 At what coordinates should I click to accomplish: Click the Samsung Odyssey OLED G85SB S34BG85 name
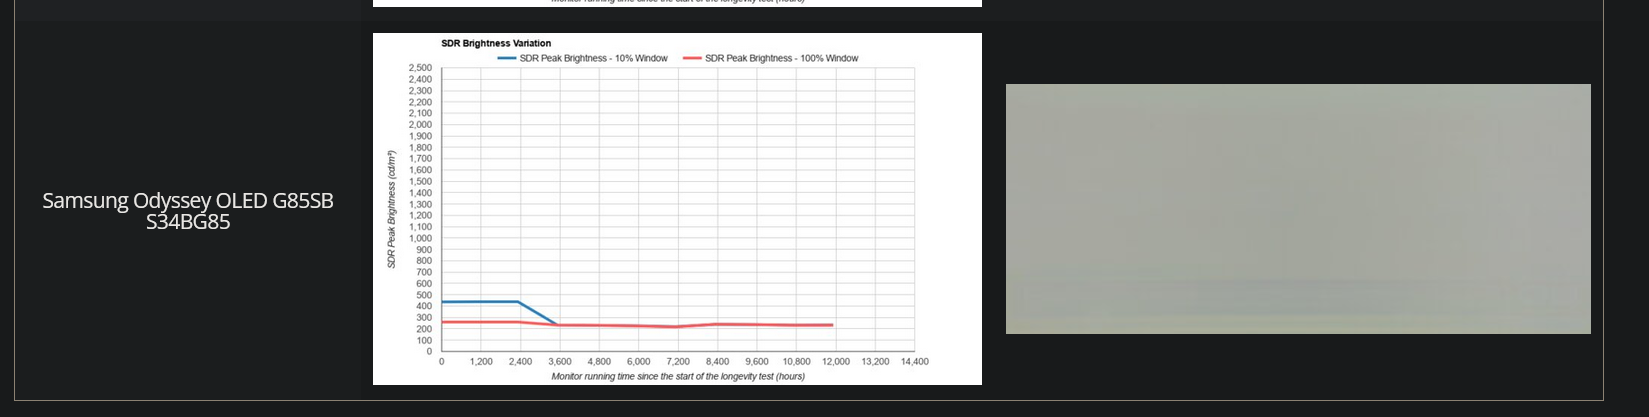tap(188, 211)
